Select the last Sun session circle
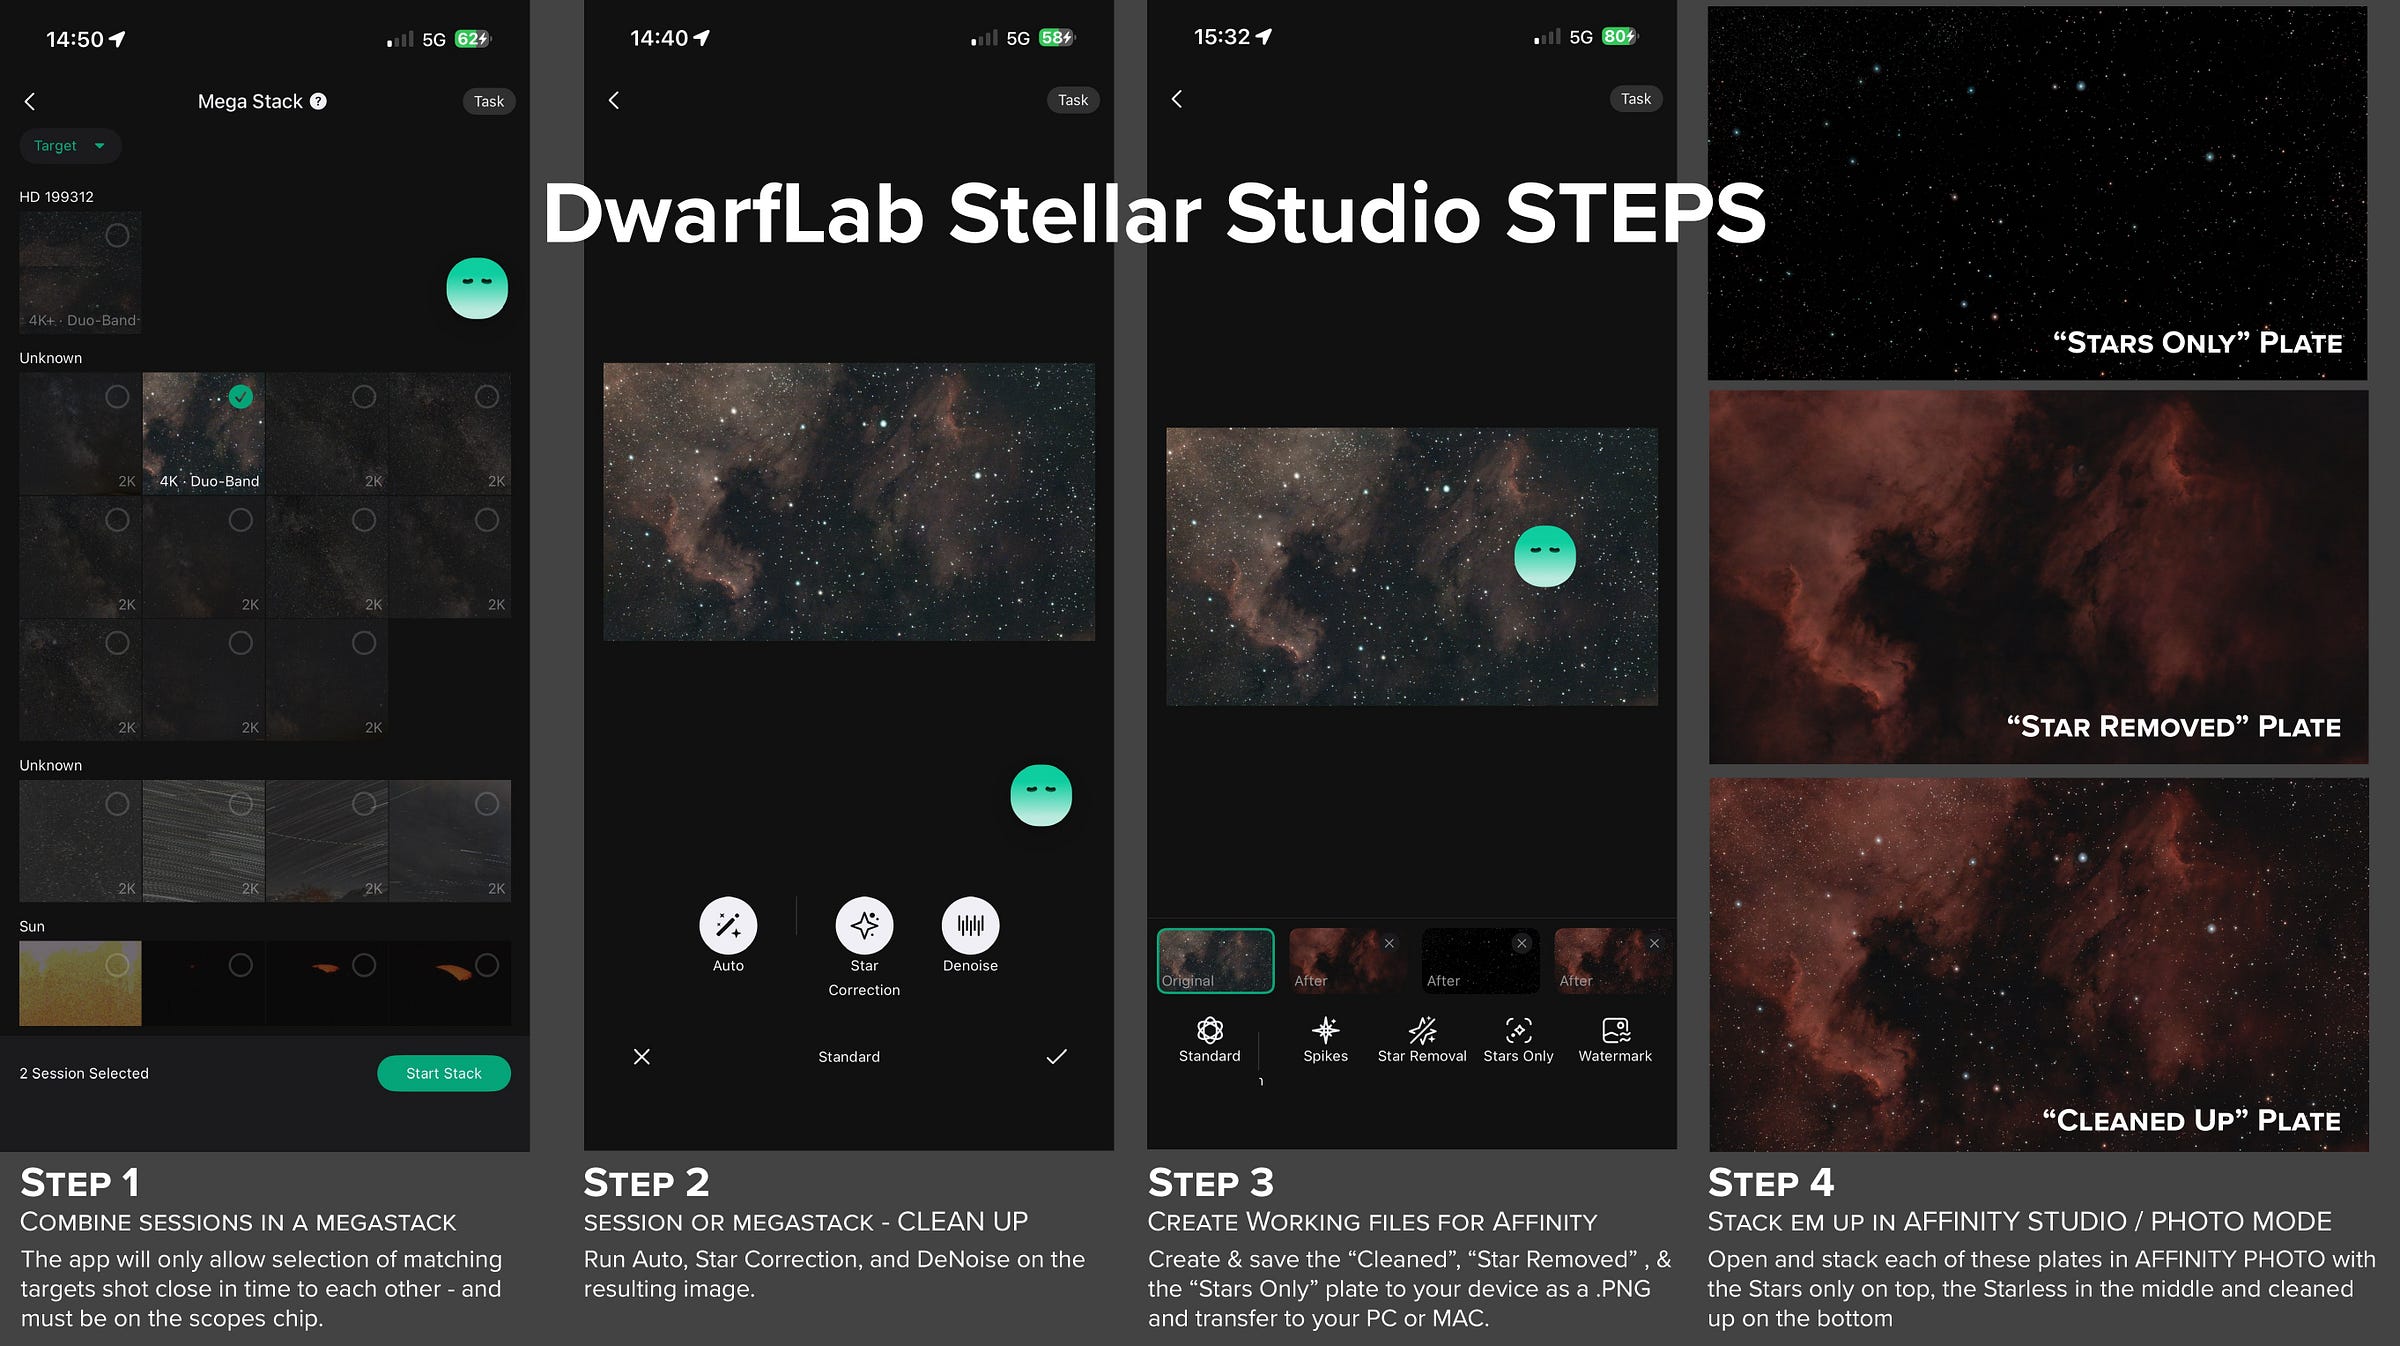 pyautogui.click(x=487, y=965)
